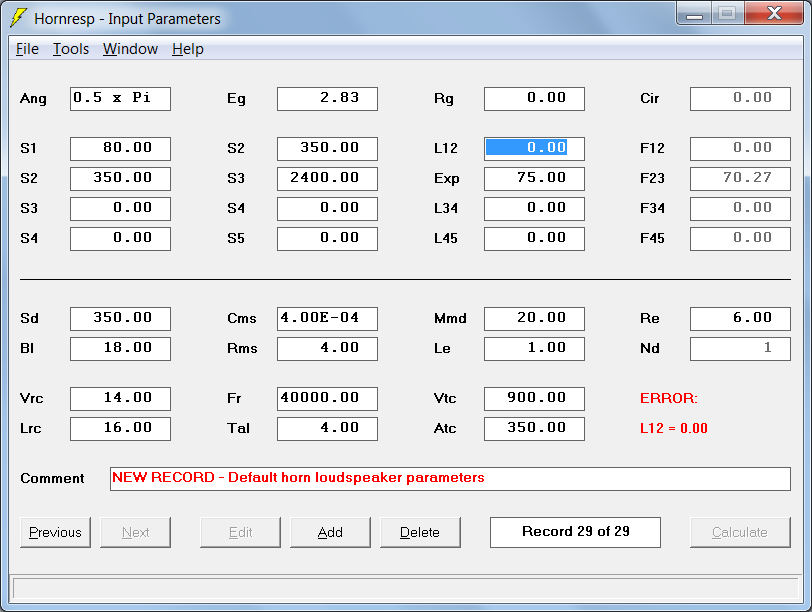The width and height of the screenshot is (812, 612).
Task: Edit the Bl value 18.00
Action: (x=120, y=349)
